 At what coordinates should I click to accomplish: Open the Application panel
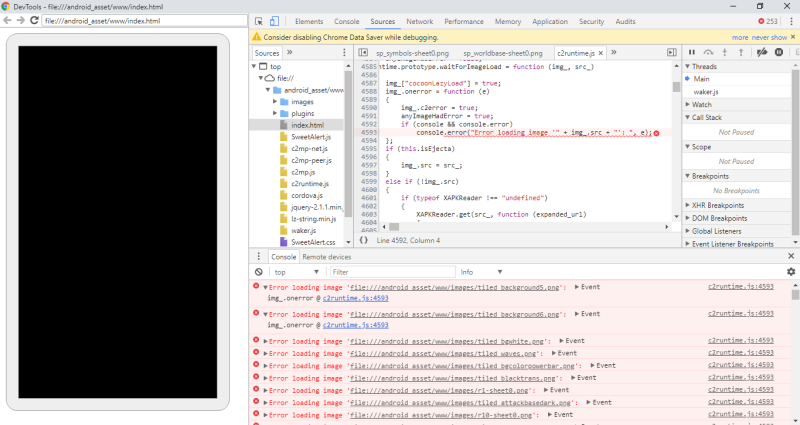[549, 21]
